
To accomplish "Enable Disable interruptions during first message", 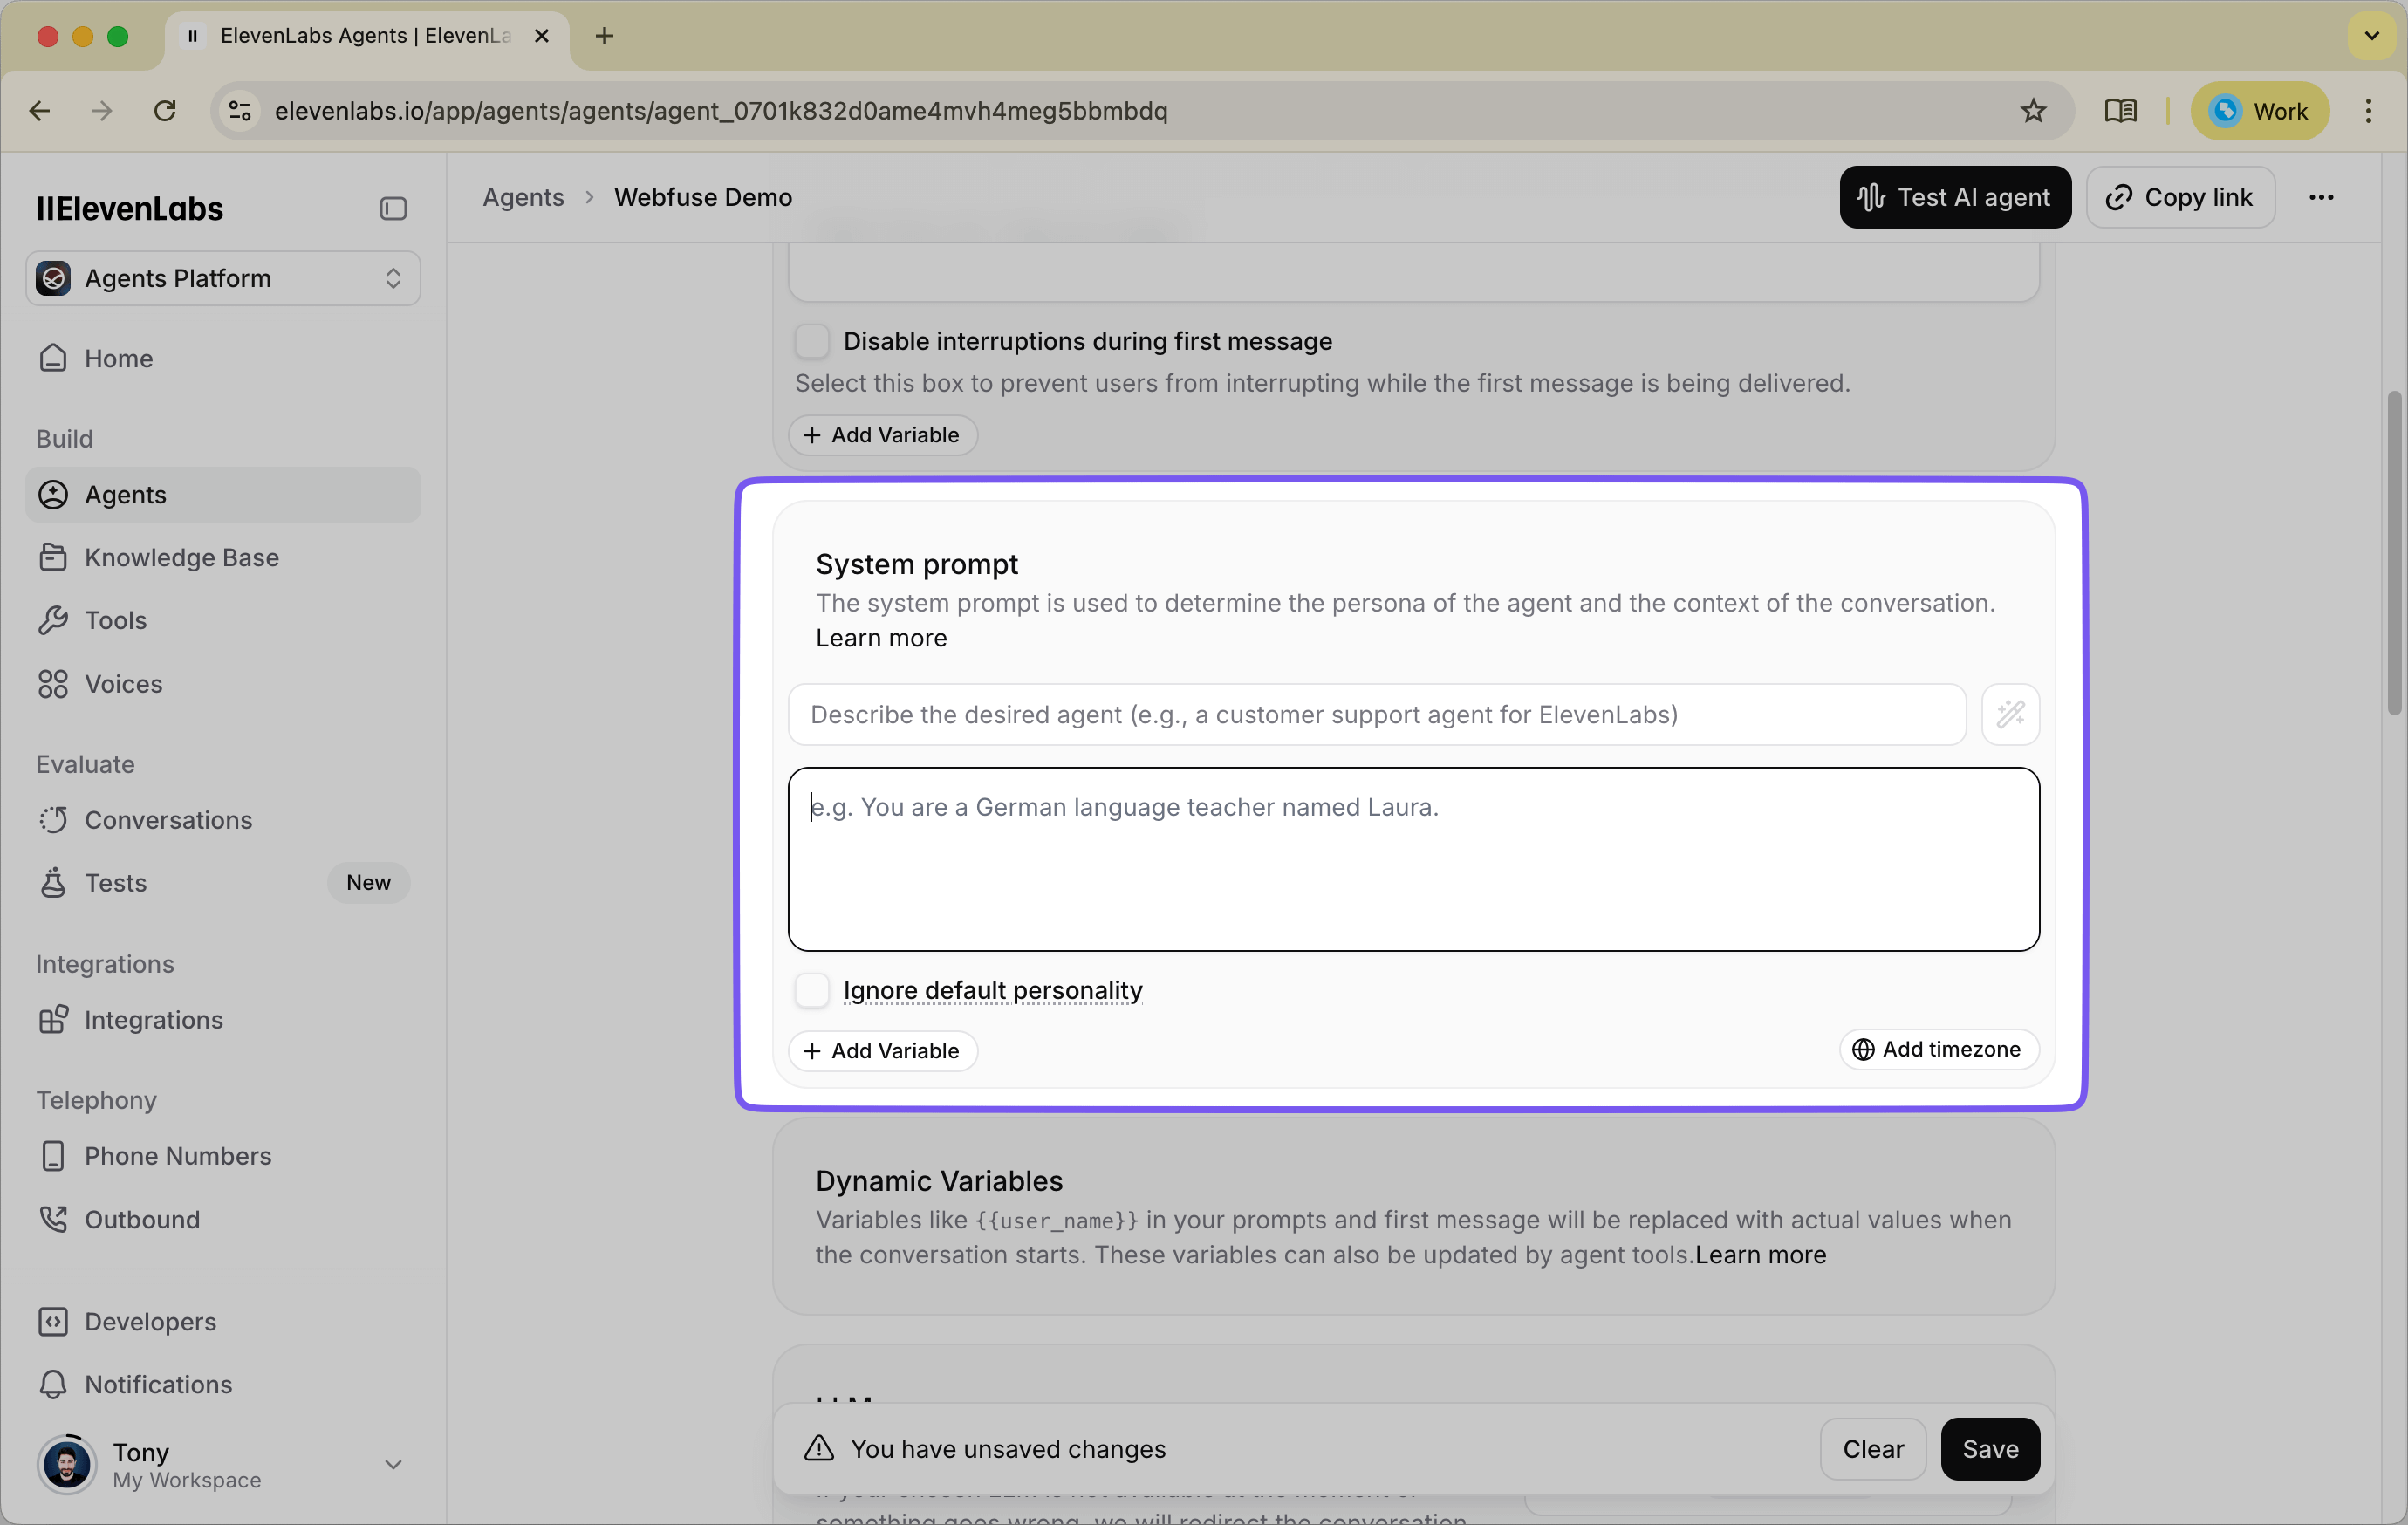I will click(x=812, y=341).
